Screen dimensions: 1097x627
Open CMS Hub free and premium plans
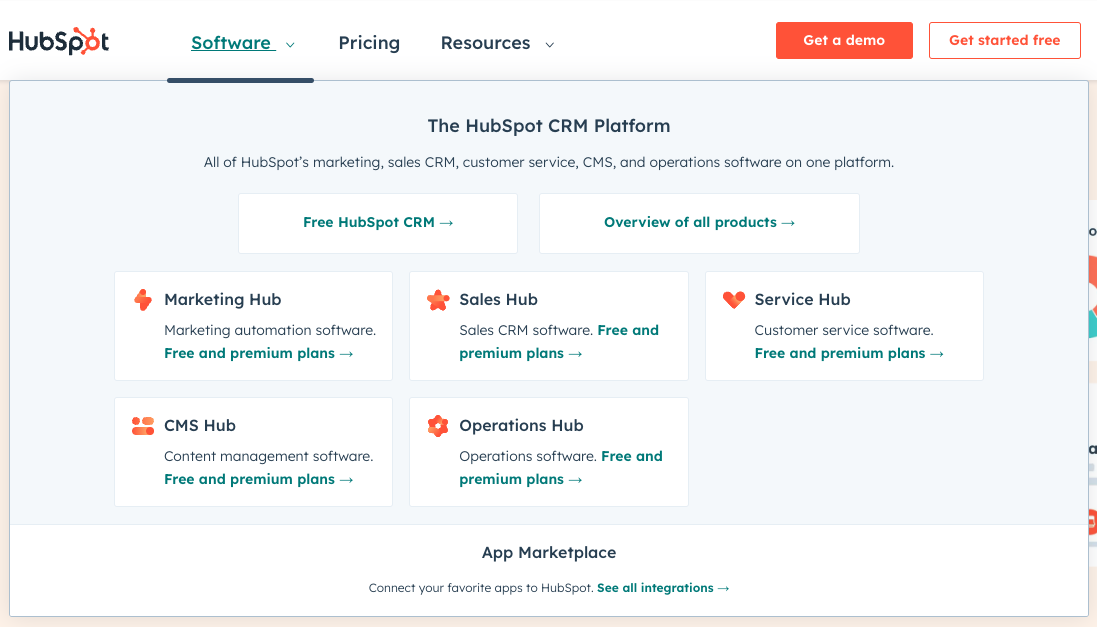258,479
